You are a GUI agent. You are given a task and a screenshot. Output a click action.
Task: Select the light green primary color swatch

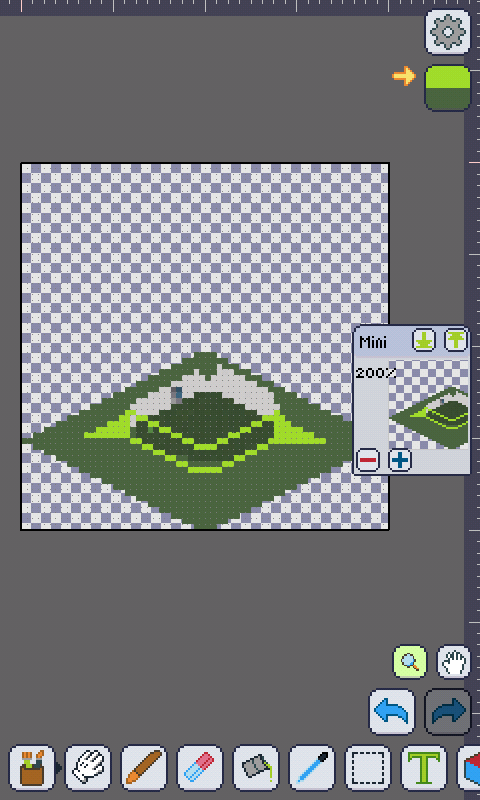pyautogui.click(x=447, y=77)
